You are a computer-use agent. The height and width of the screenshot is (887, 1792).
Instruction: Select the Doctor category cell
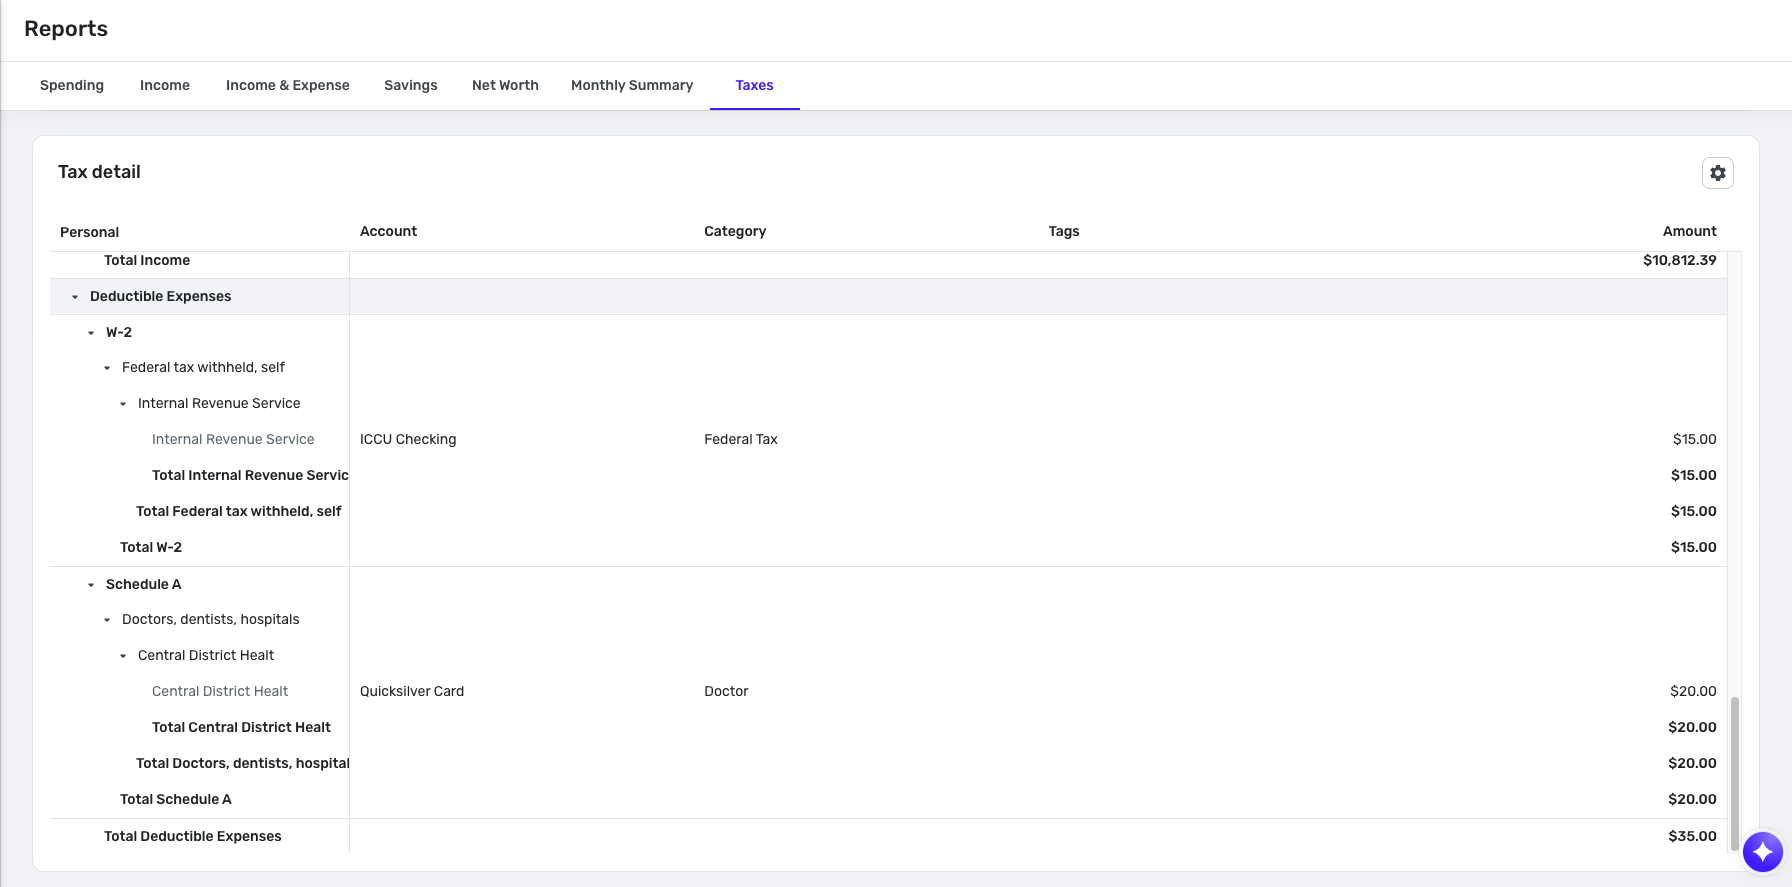click(x=726, y=691)
